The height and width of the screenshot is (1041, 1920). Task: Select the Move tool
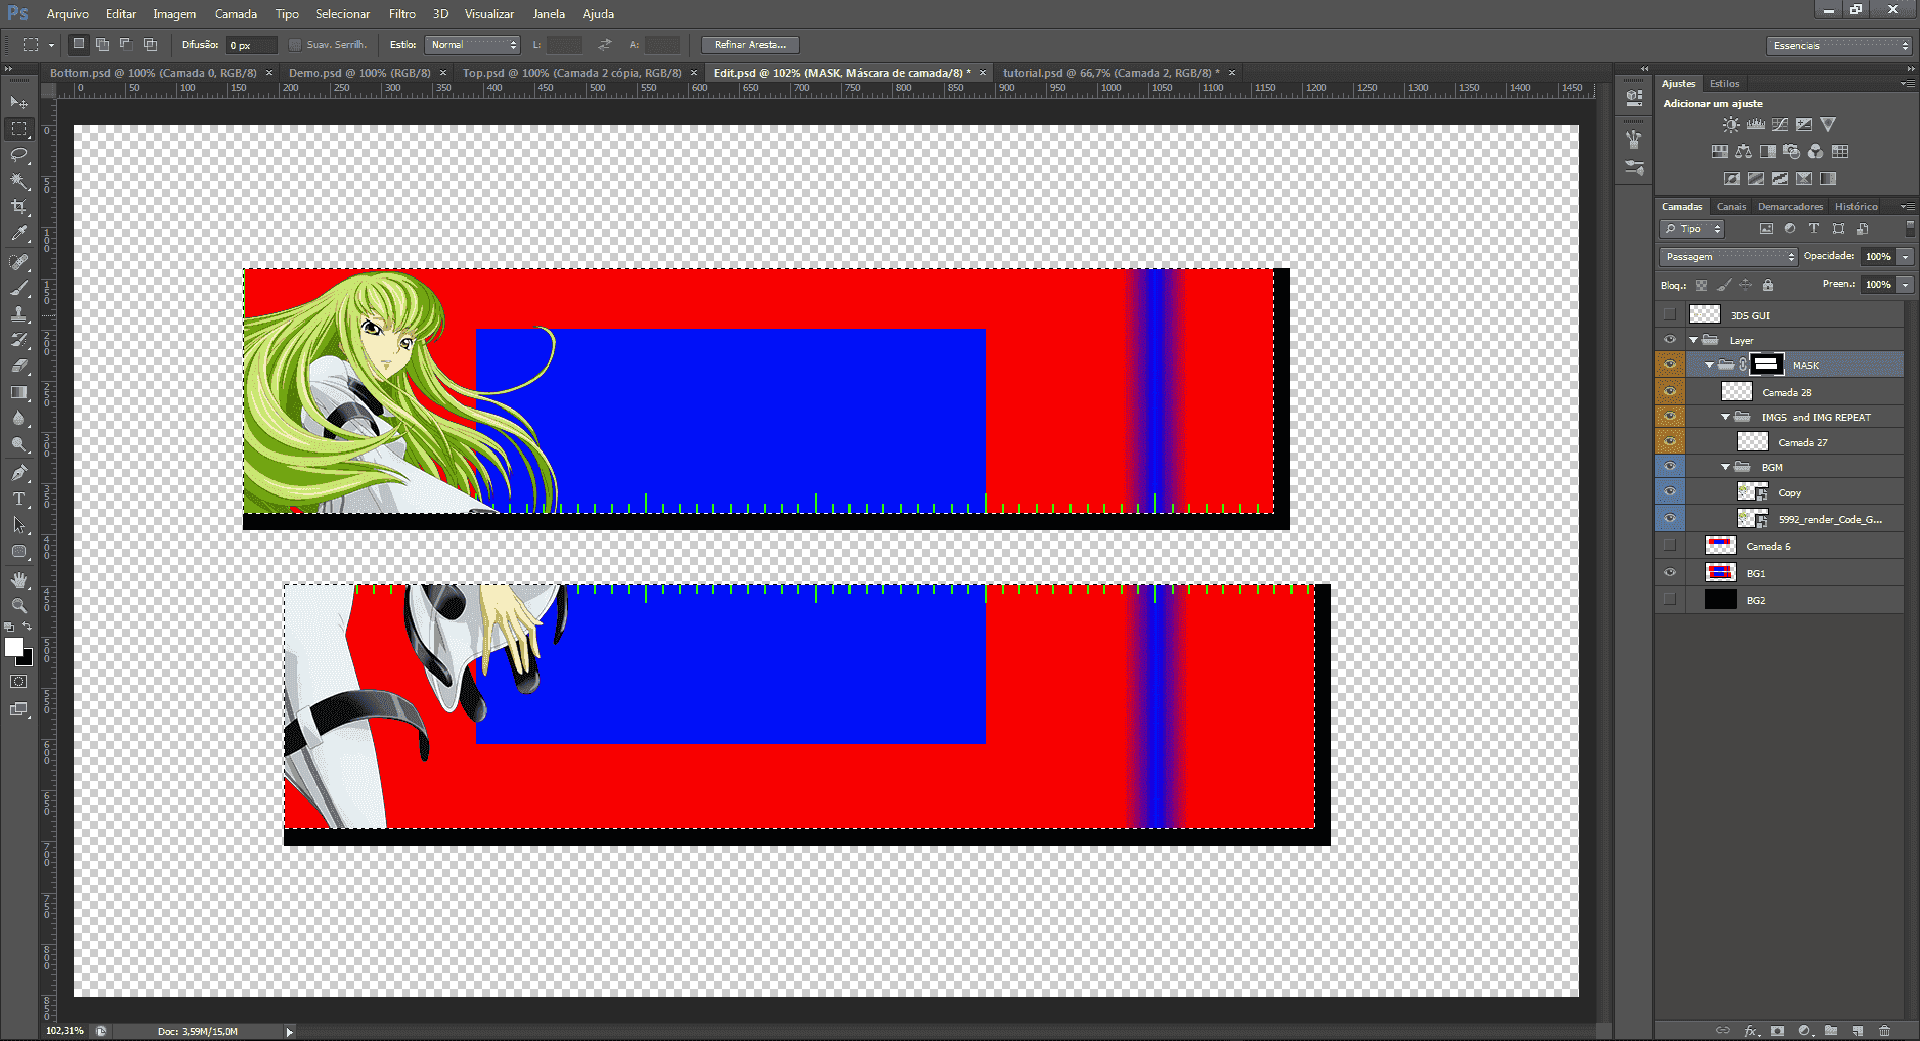click(19, 102)
